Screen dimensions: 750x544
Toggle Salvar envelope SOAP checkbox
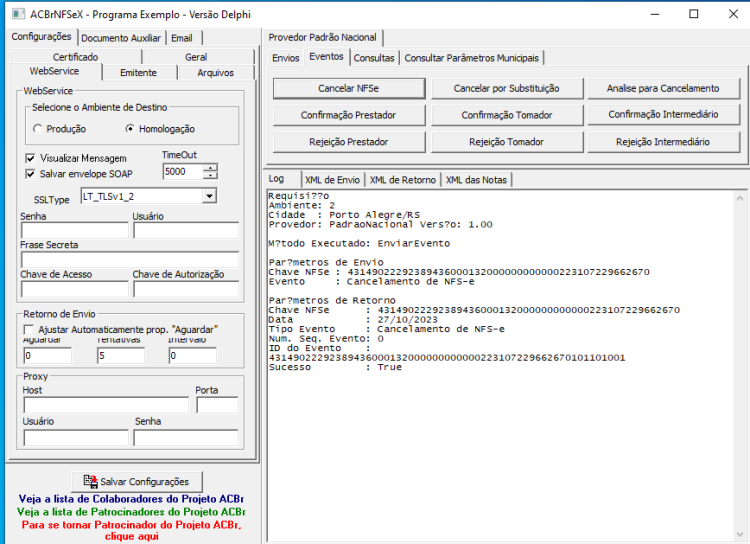pyautogui.click(x=30, y=174)
